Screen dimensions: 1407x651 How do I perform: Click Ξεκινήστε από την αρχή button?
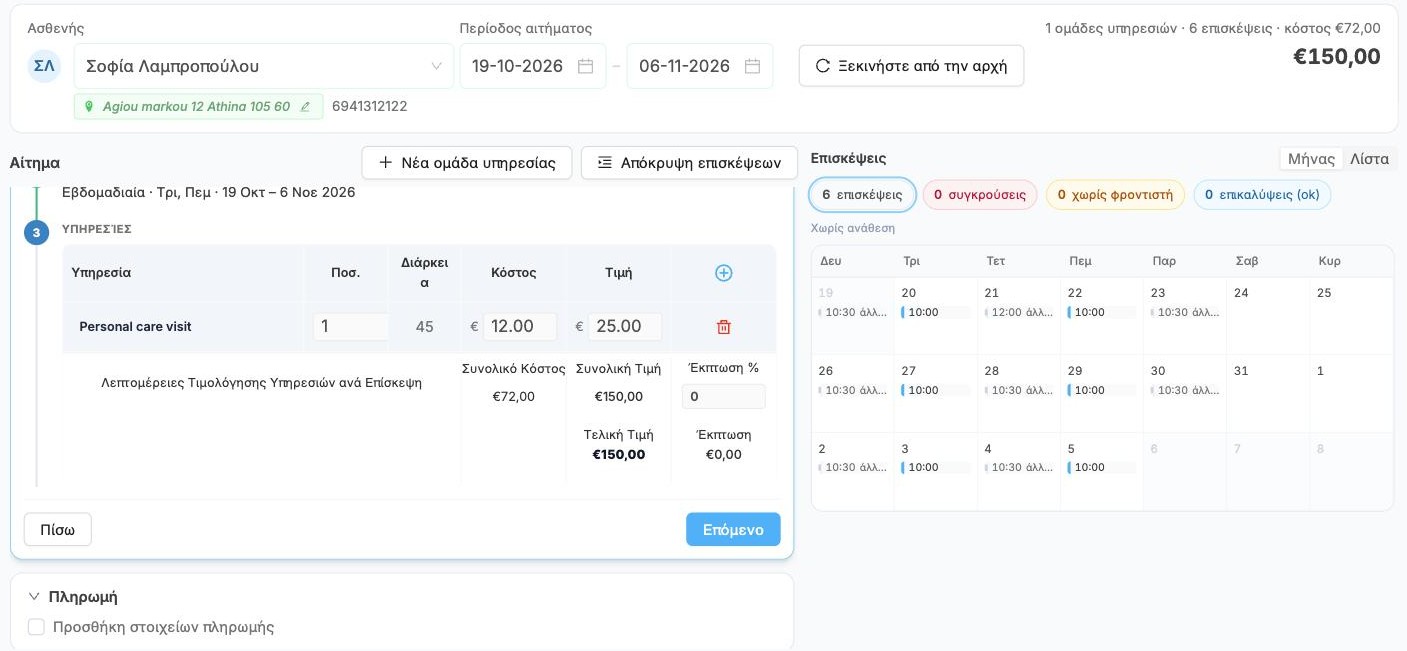click(911, 66)
